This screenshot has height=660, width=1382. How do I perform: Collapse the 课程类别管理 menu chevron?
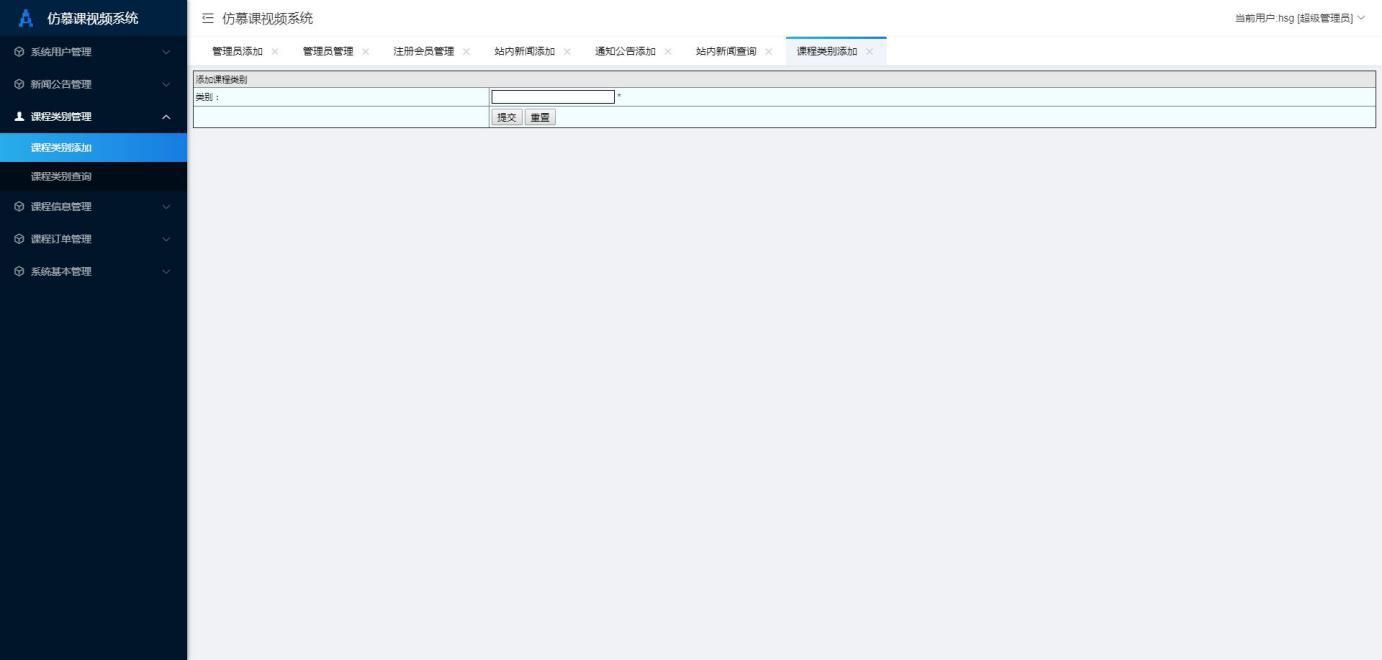pos(166,117)
